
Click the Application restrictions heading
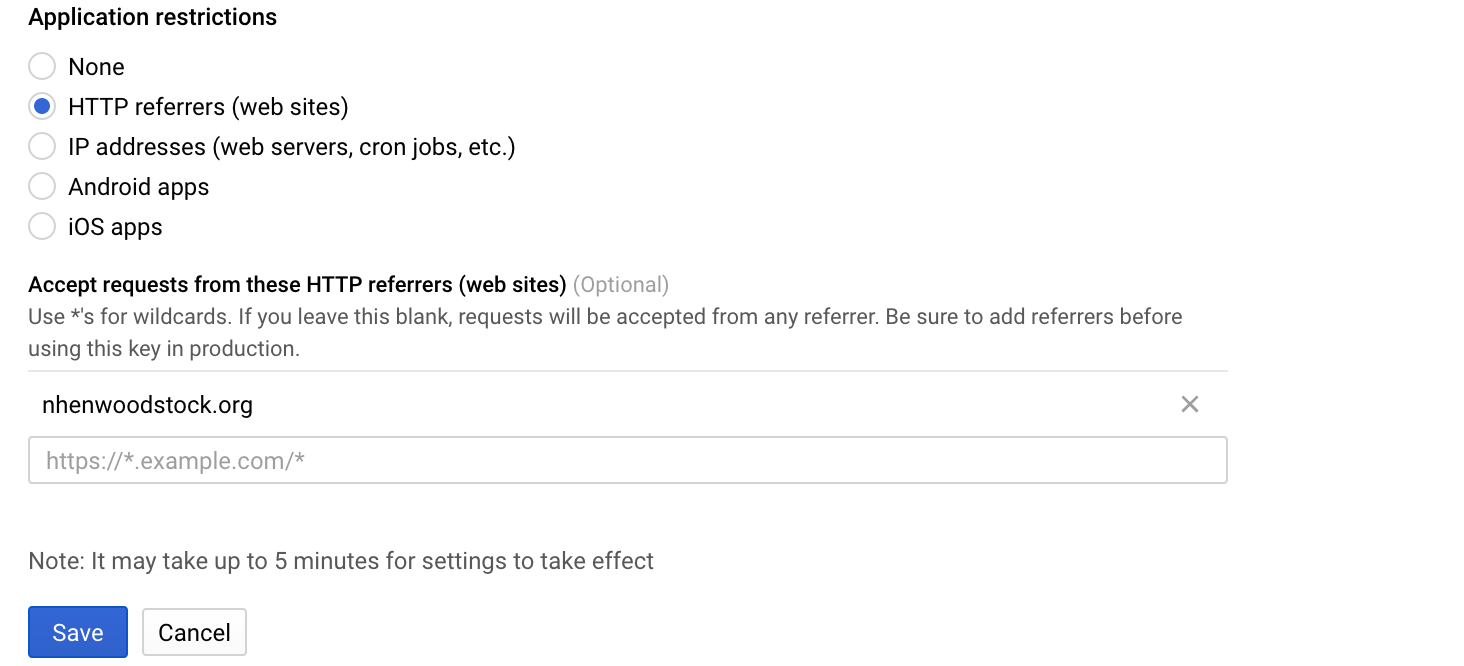153,17
